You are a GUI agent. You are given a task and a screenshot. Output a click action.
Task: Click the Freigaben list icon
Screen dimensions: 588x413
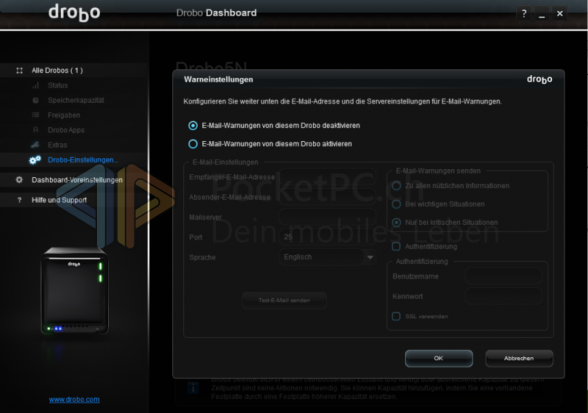(36, 115)
